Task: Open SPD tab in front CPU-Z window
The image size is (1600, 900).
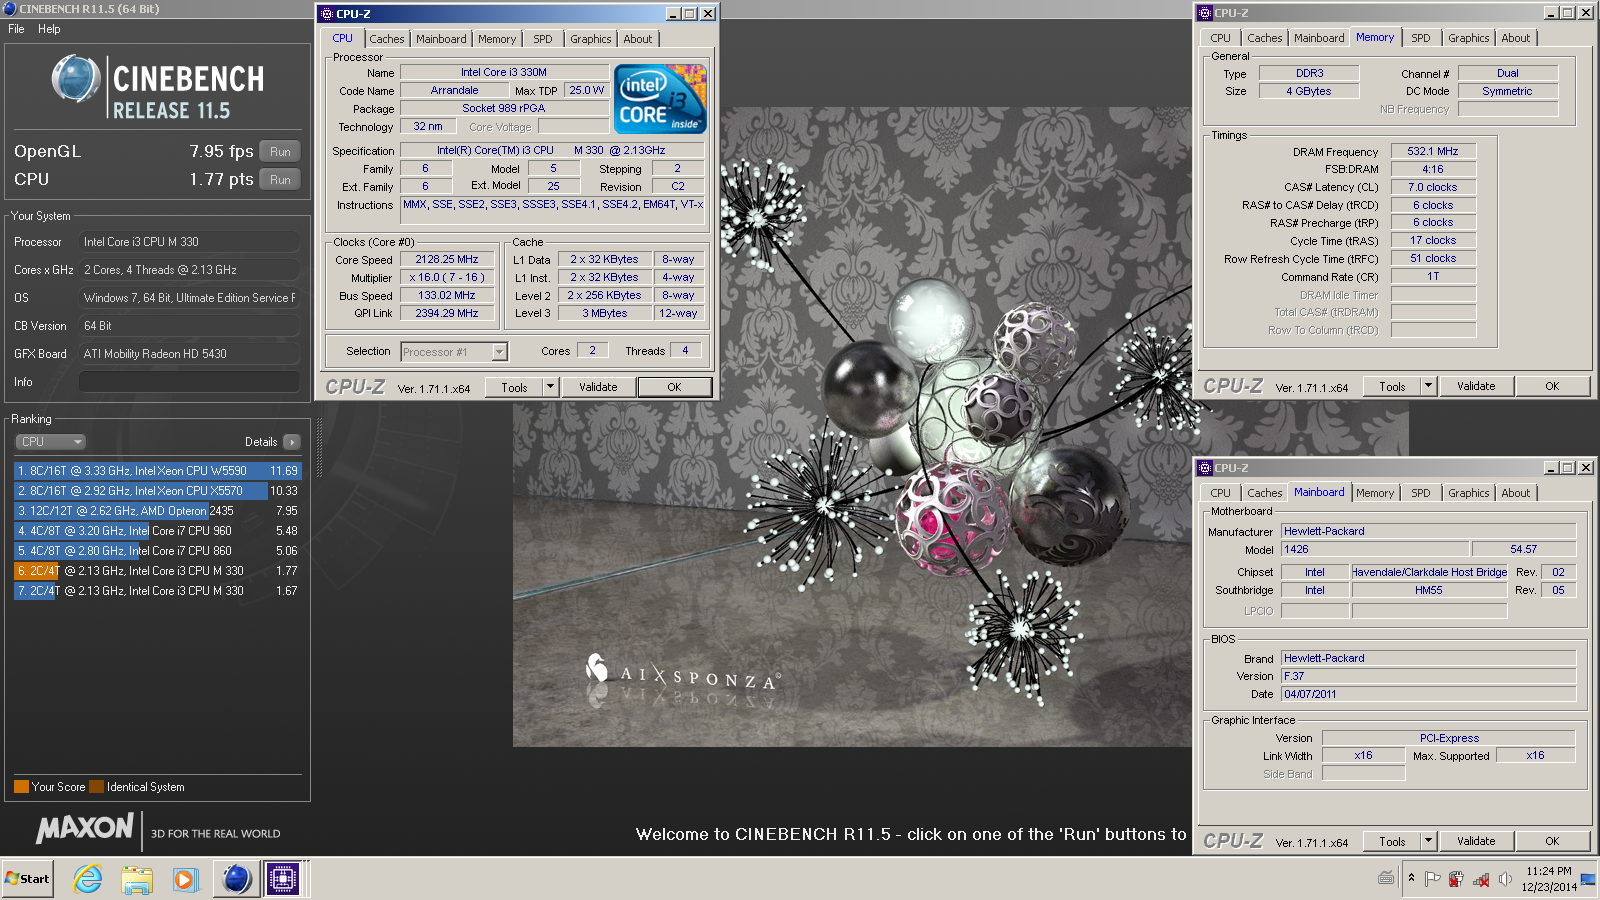Action: pyautogui.click(x=543, y=39)
